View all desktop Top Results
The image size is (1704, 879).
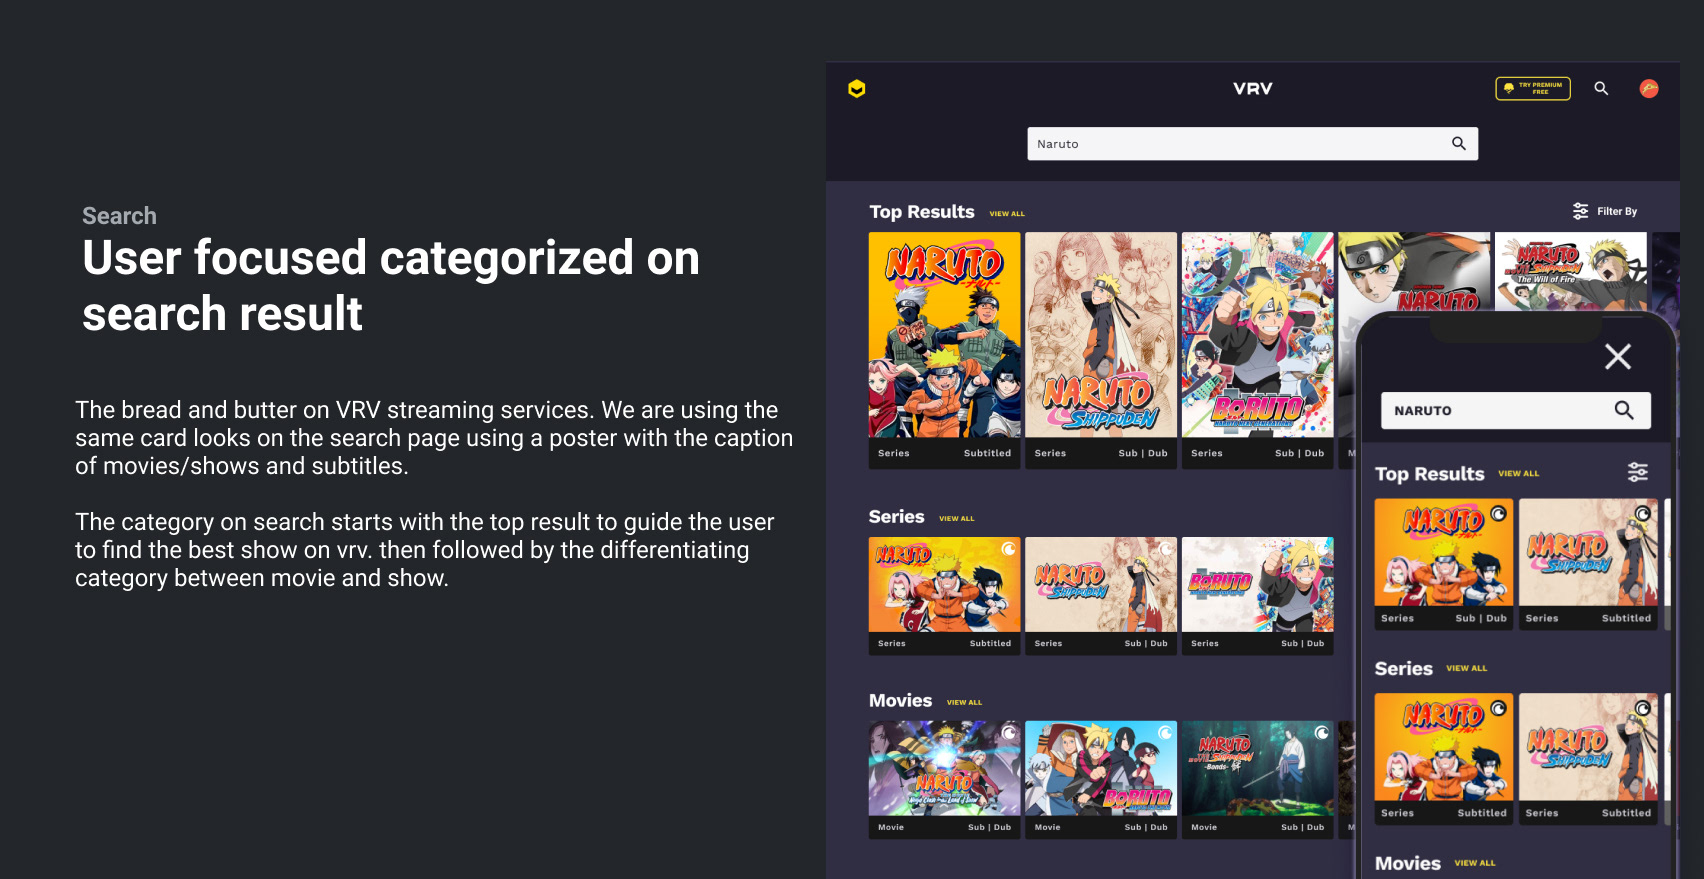click(1007, 214)
